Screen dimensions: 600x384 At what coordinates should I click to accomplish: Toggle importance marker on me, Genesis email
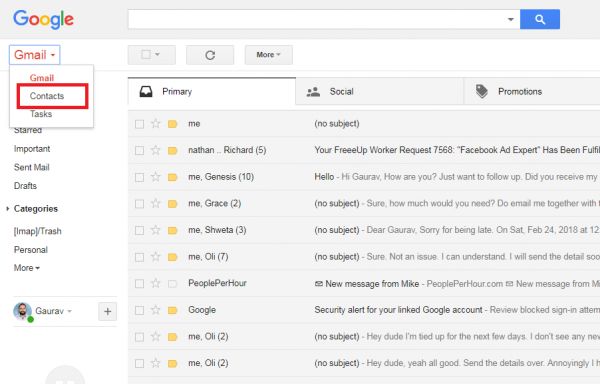173,177
